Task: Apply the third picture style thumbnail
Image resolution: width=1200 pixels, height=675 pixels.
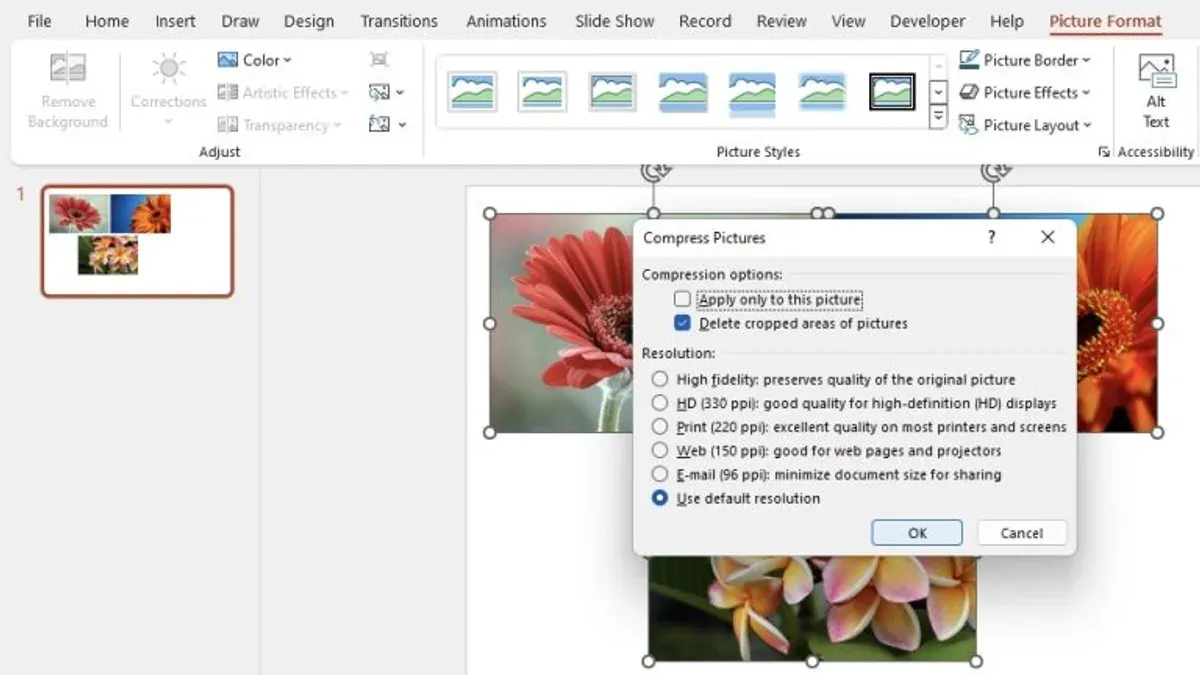Action: pyautogui.click(x=612, y=92)
